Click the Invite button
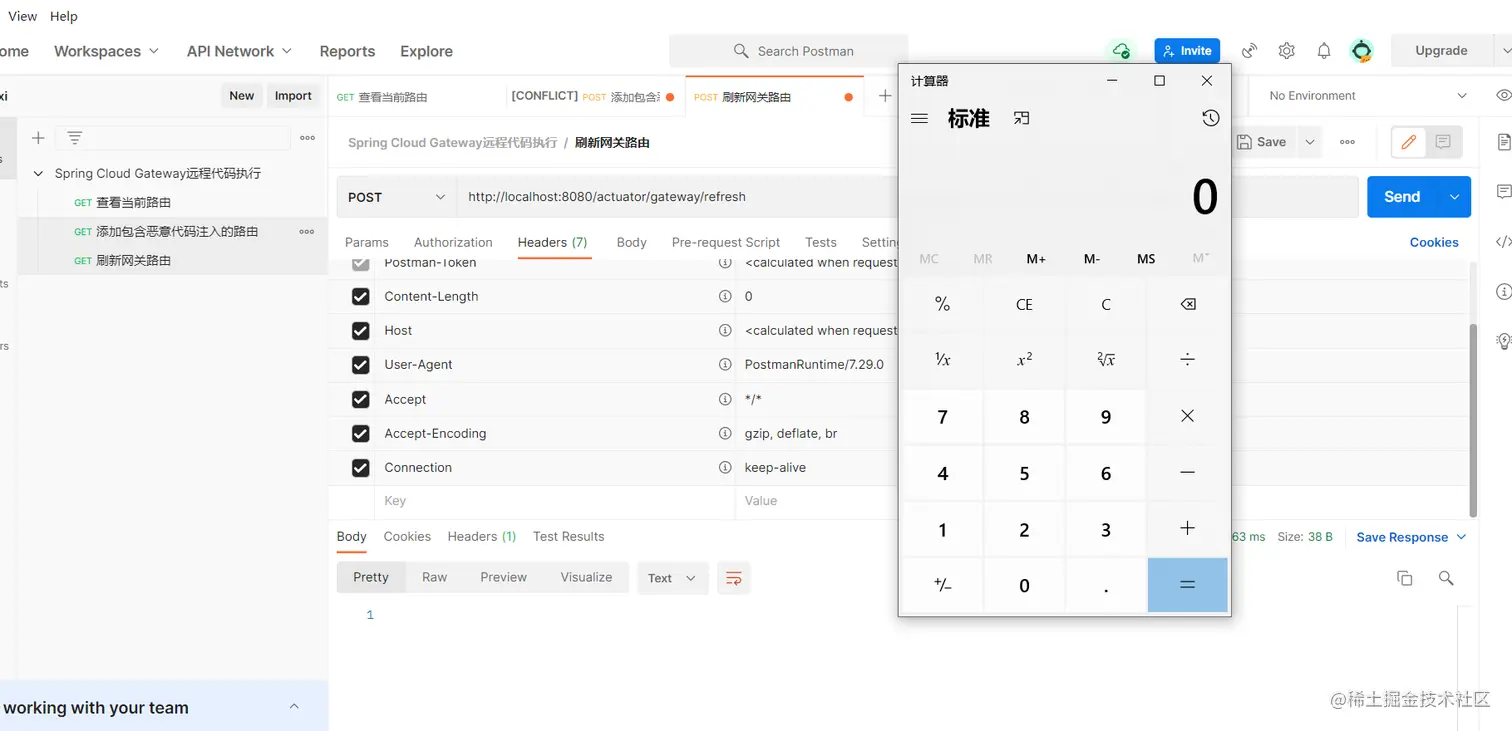 tap(1187, 51)
